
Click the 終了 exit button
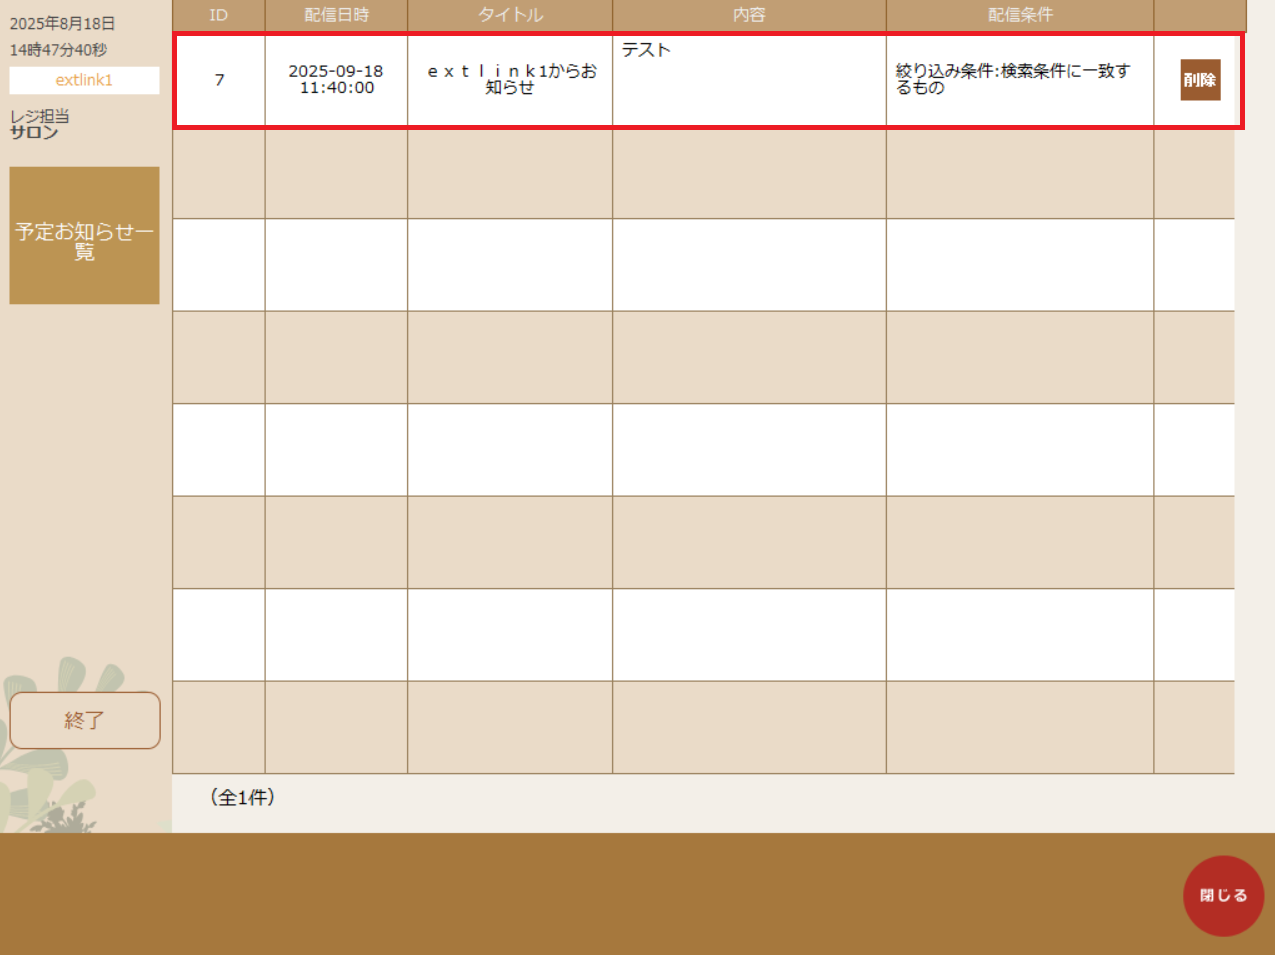(x=84, y=720)
